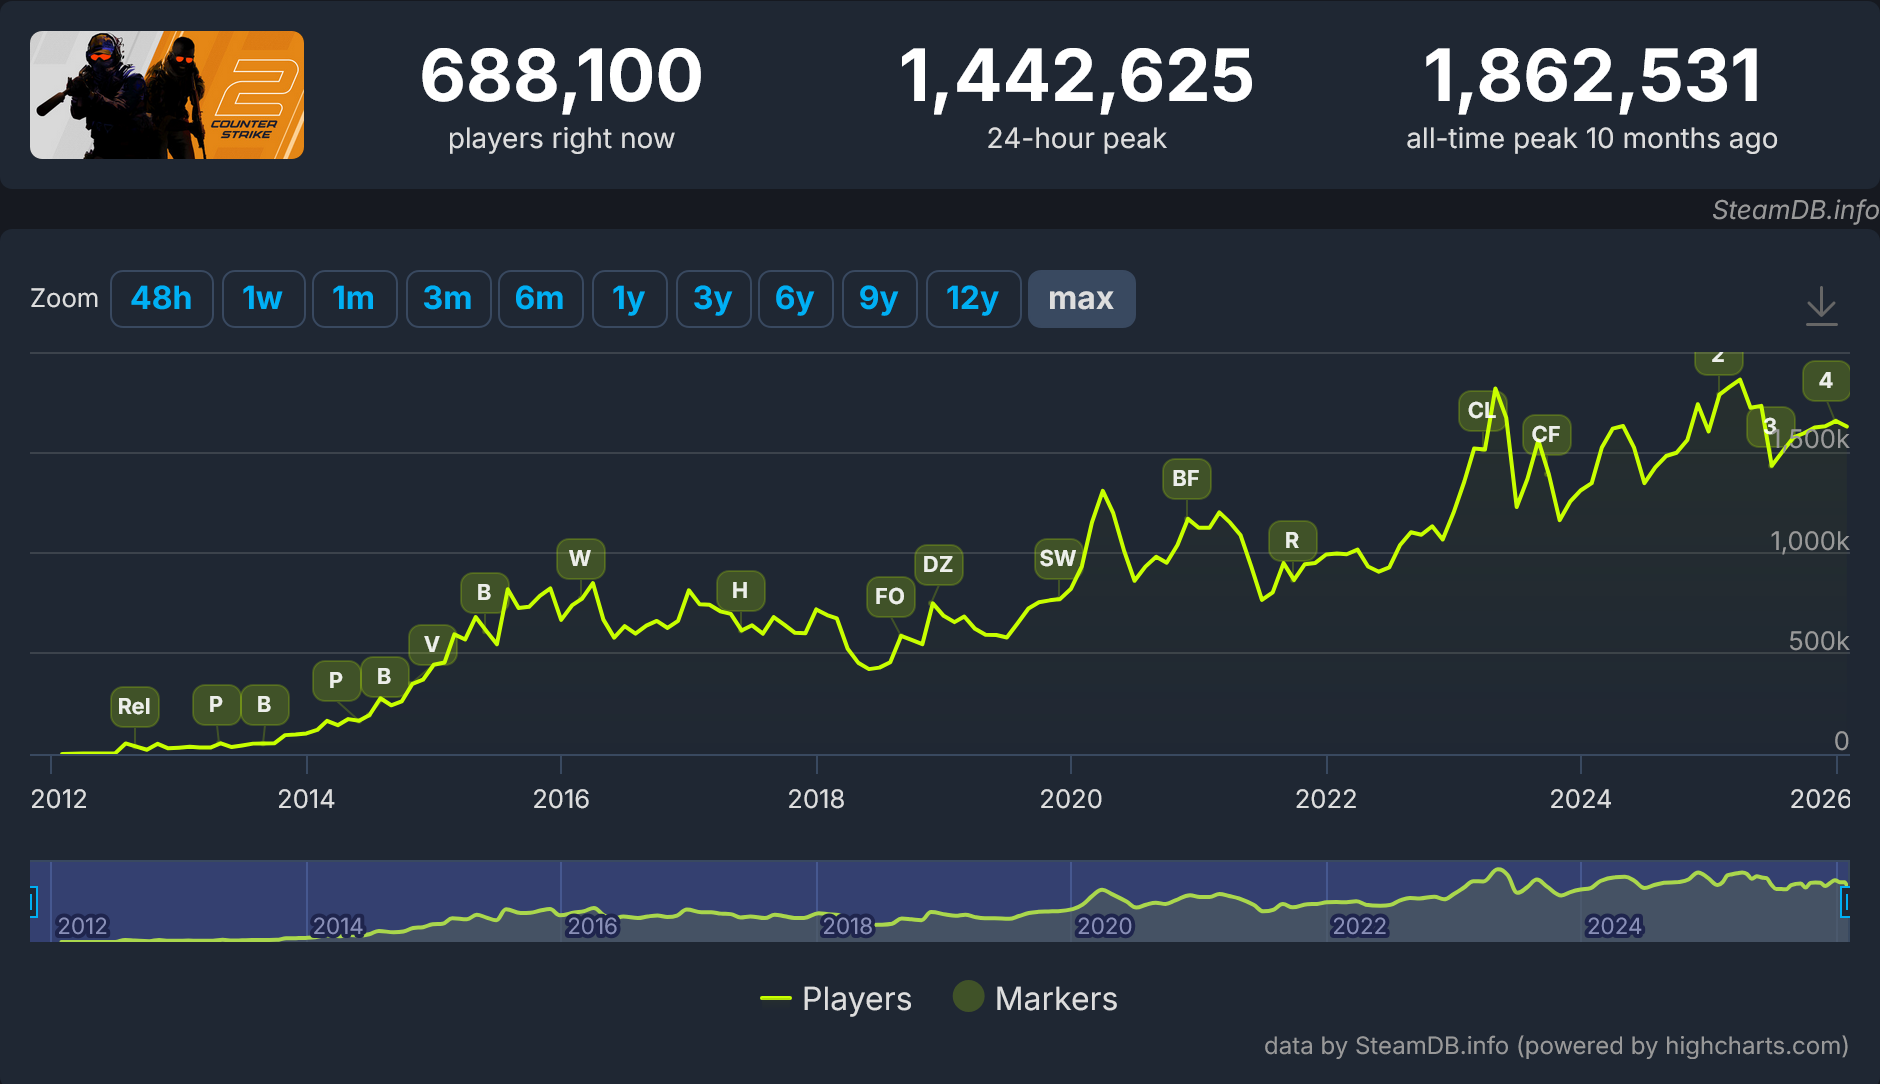Select the marker labeled 4
Image resolution: width=1880 pixels, height=1084 pixels.
1826,380
